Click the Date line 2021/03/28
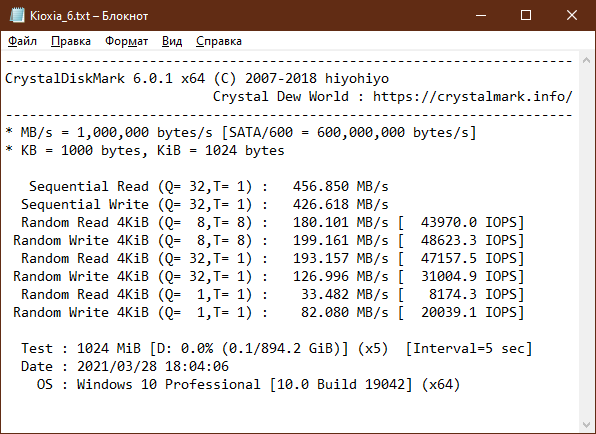Screen dimensions: 596x434 click(125, 366)
